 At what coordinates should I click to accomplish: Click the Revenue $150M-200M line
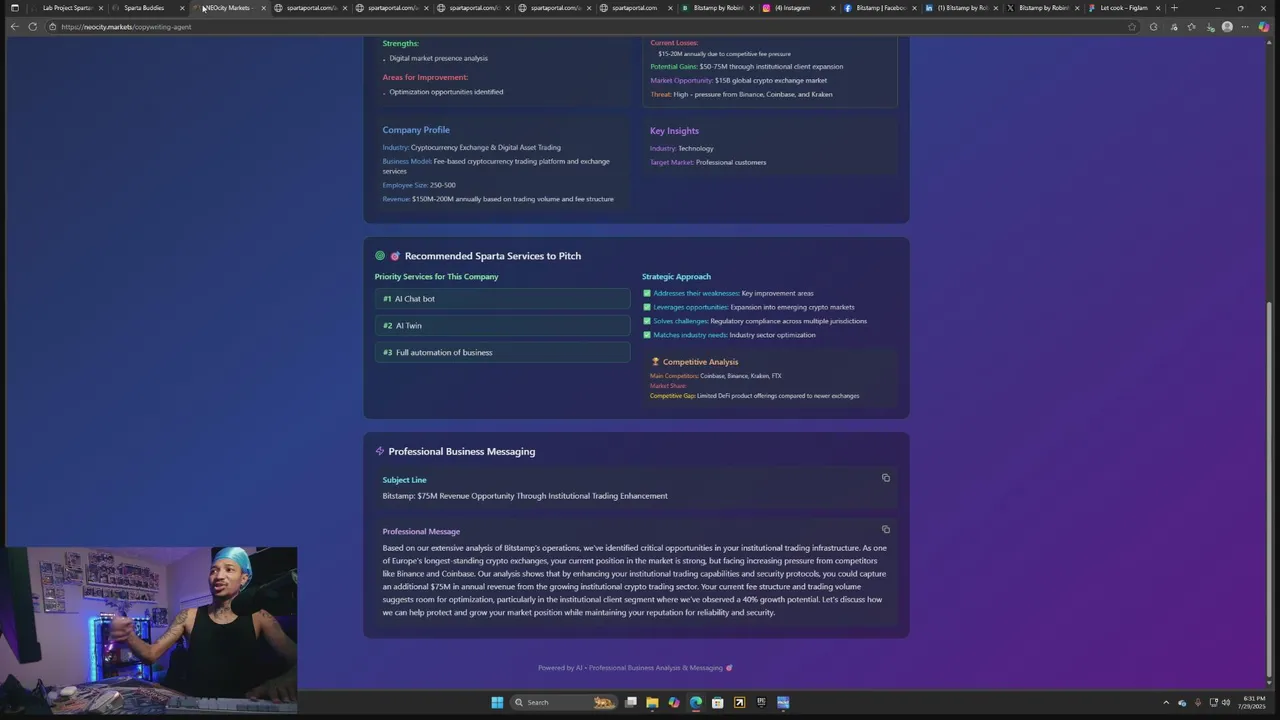point(498,199)
